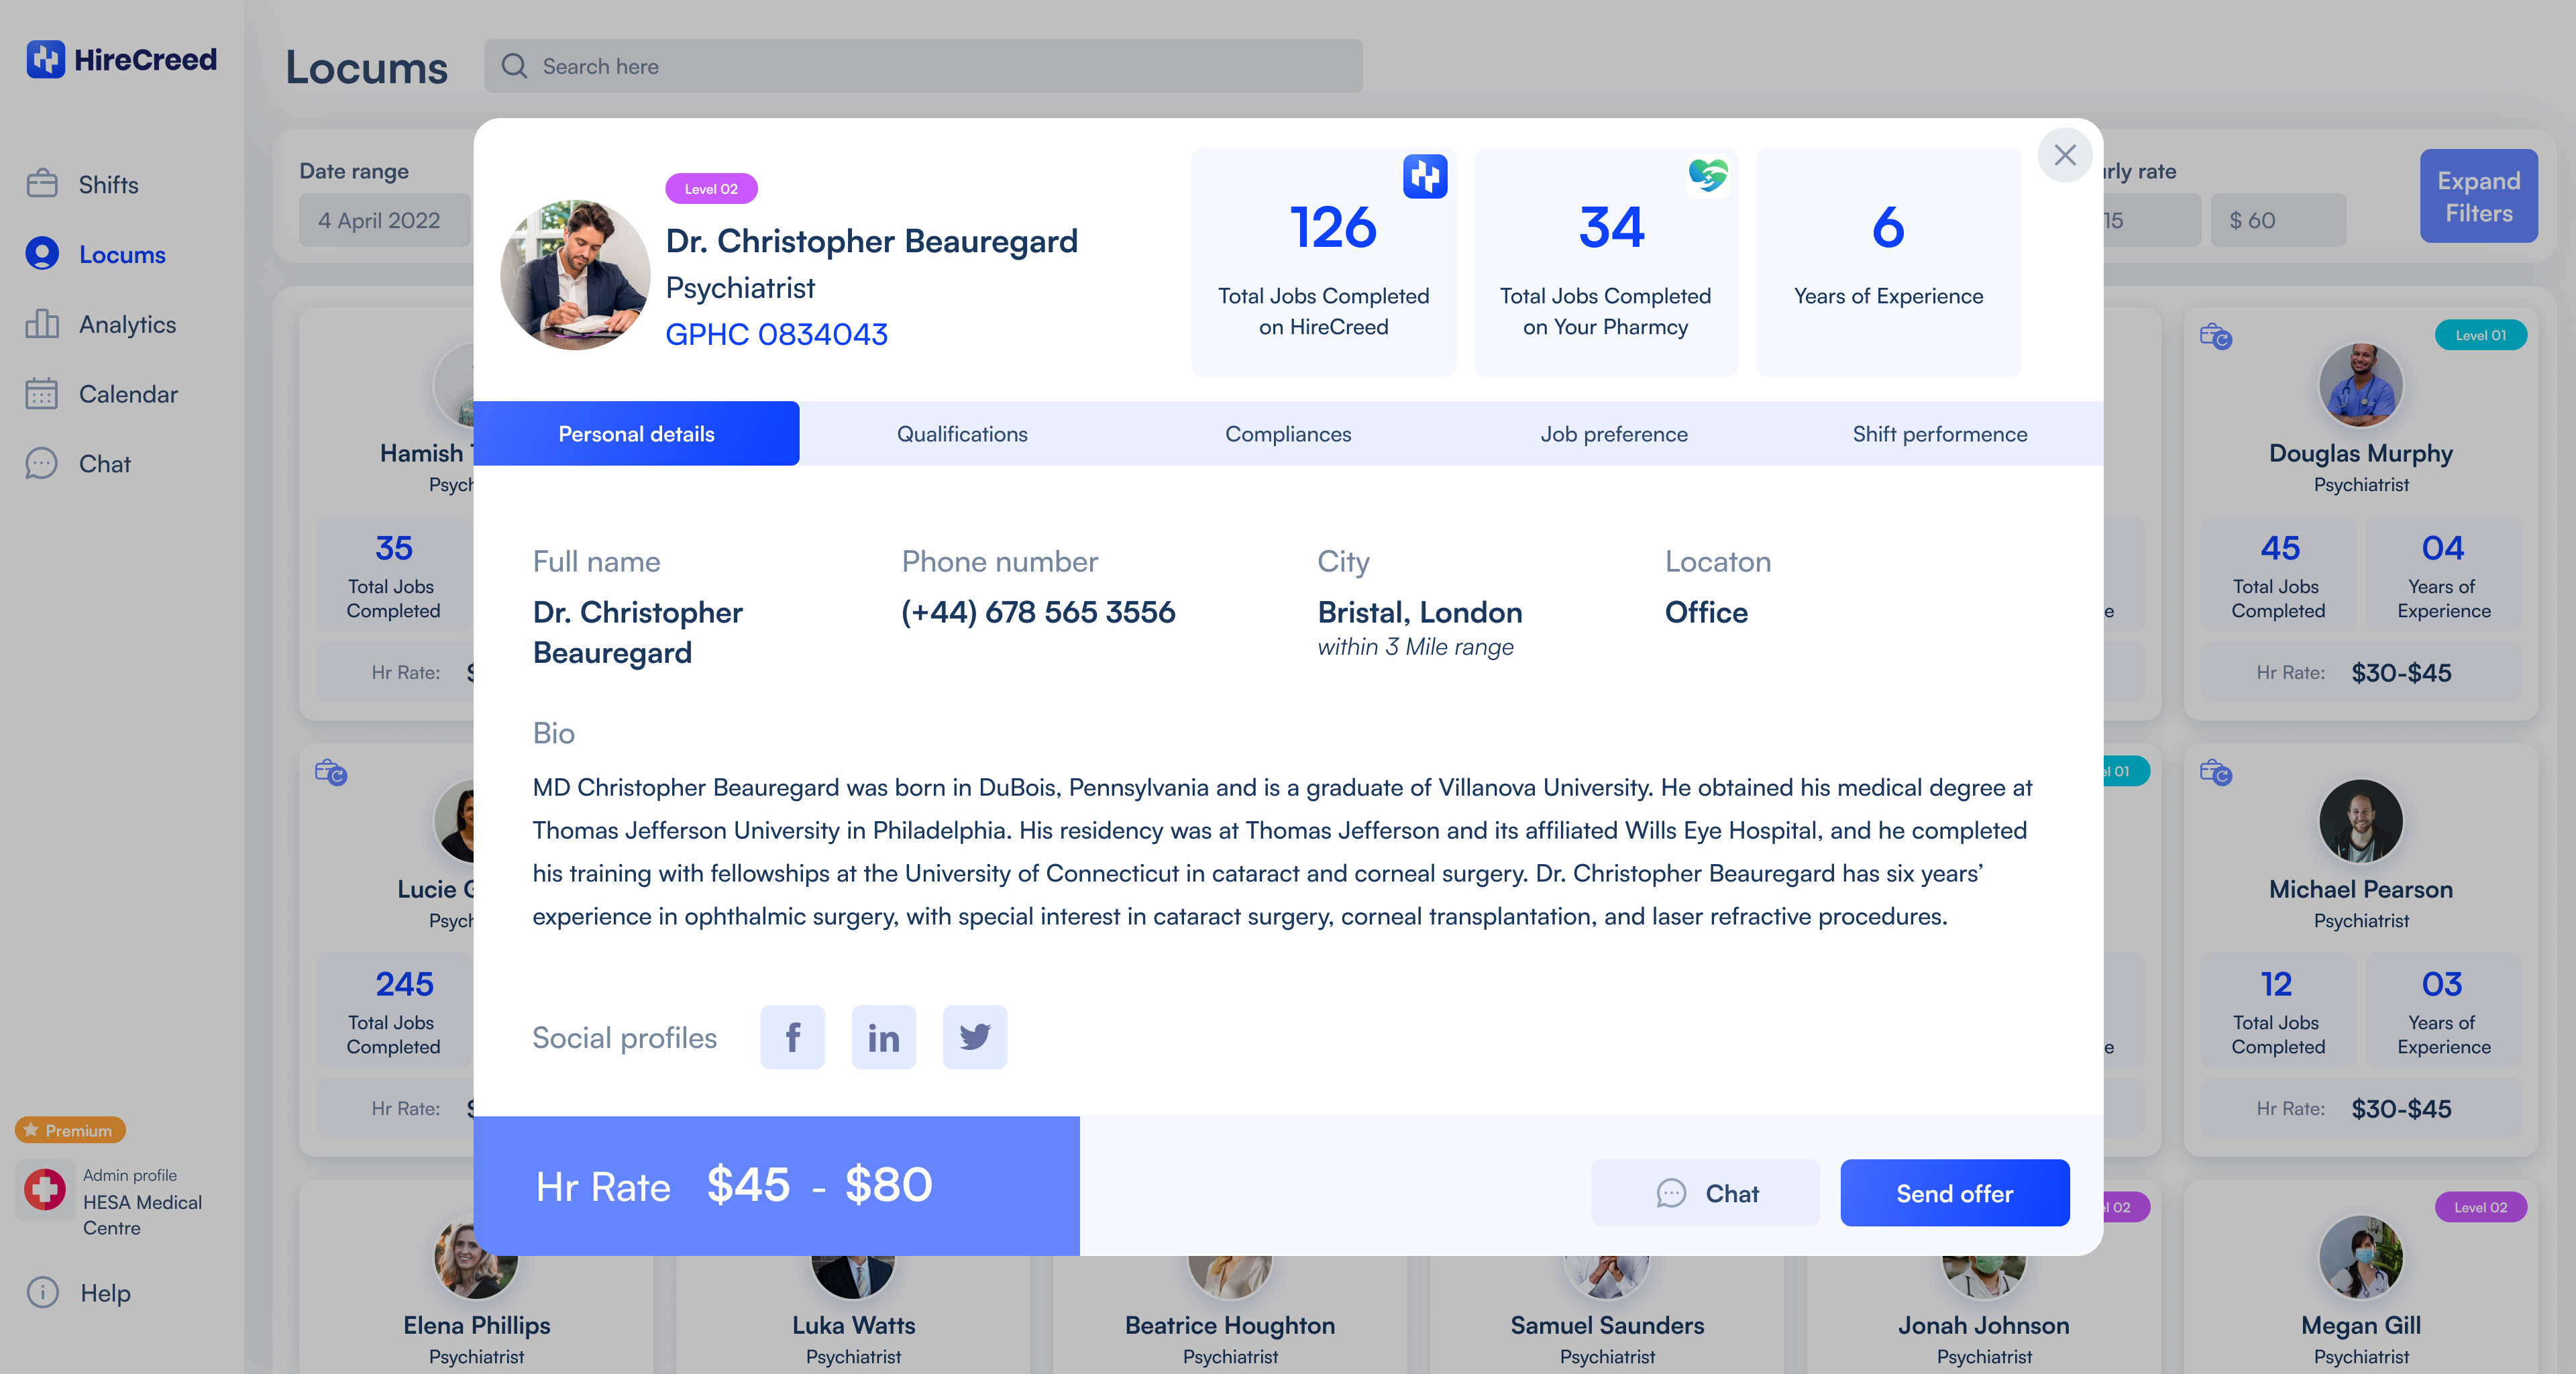This screenshot has height=1374, width=2576.
Task: Click the GPHC 0834043 link
Action: click(x=776, y=334)
